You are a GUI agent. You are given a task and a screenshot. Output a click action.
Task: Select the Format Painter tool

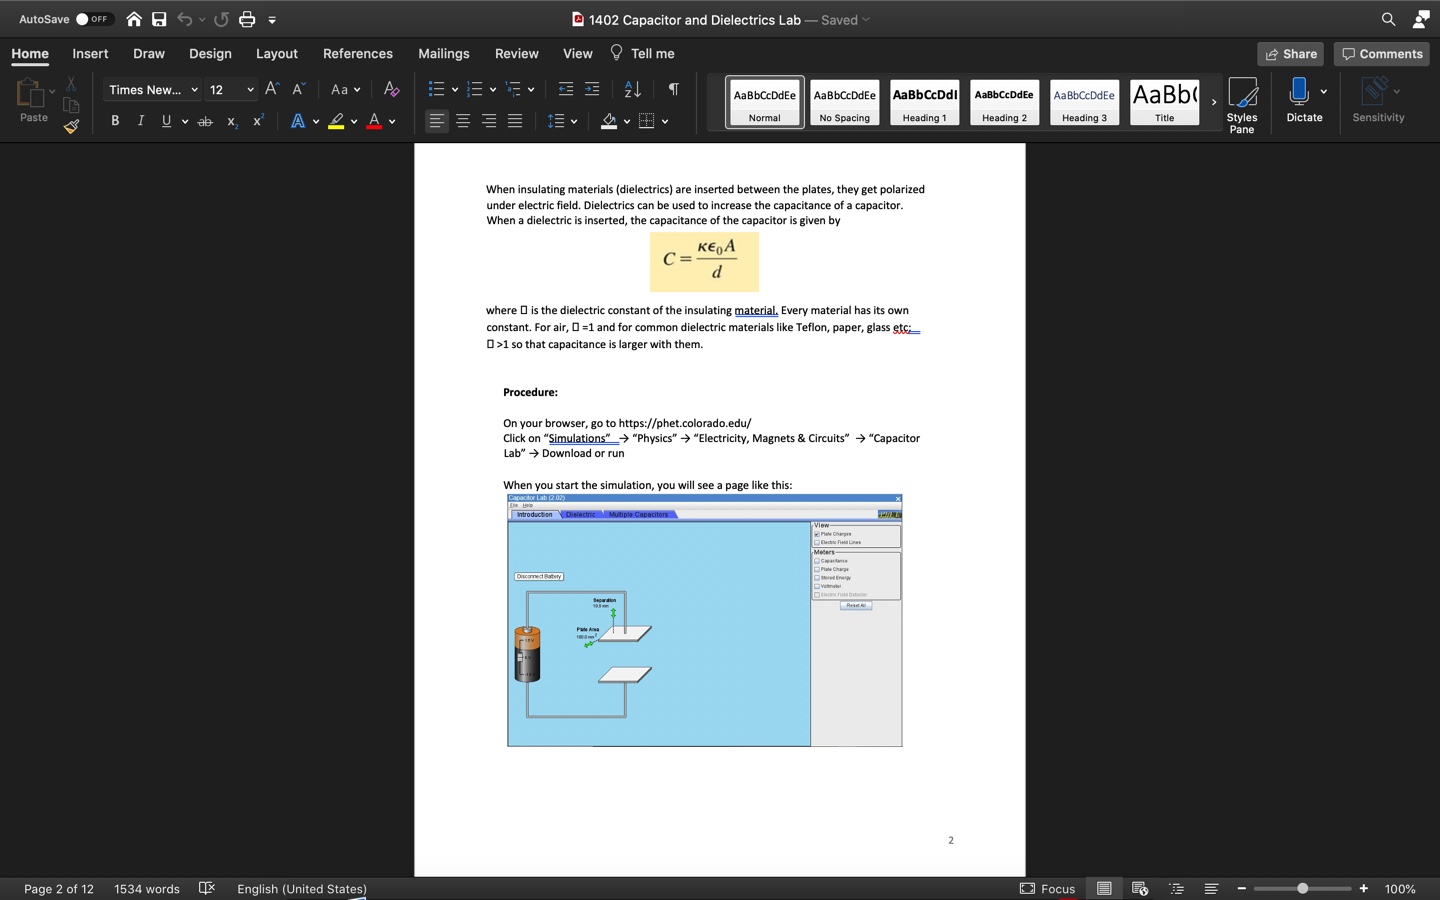[x=71, y=127]
